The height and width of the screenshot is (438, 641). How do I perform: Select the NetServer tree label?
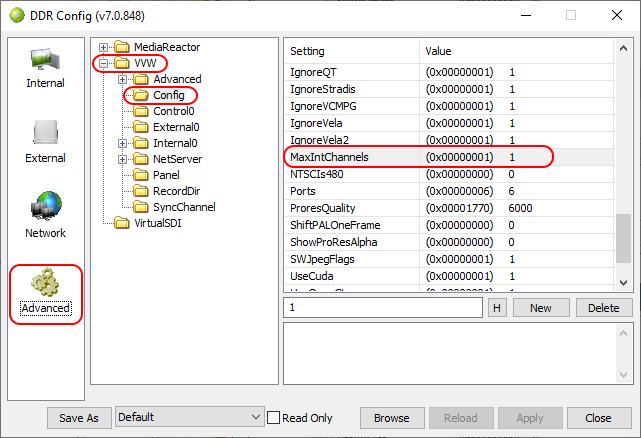[177, 159]
